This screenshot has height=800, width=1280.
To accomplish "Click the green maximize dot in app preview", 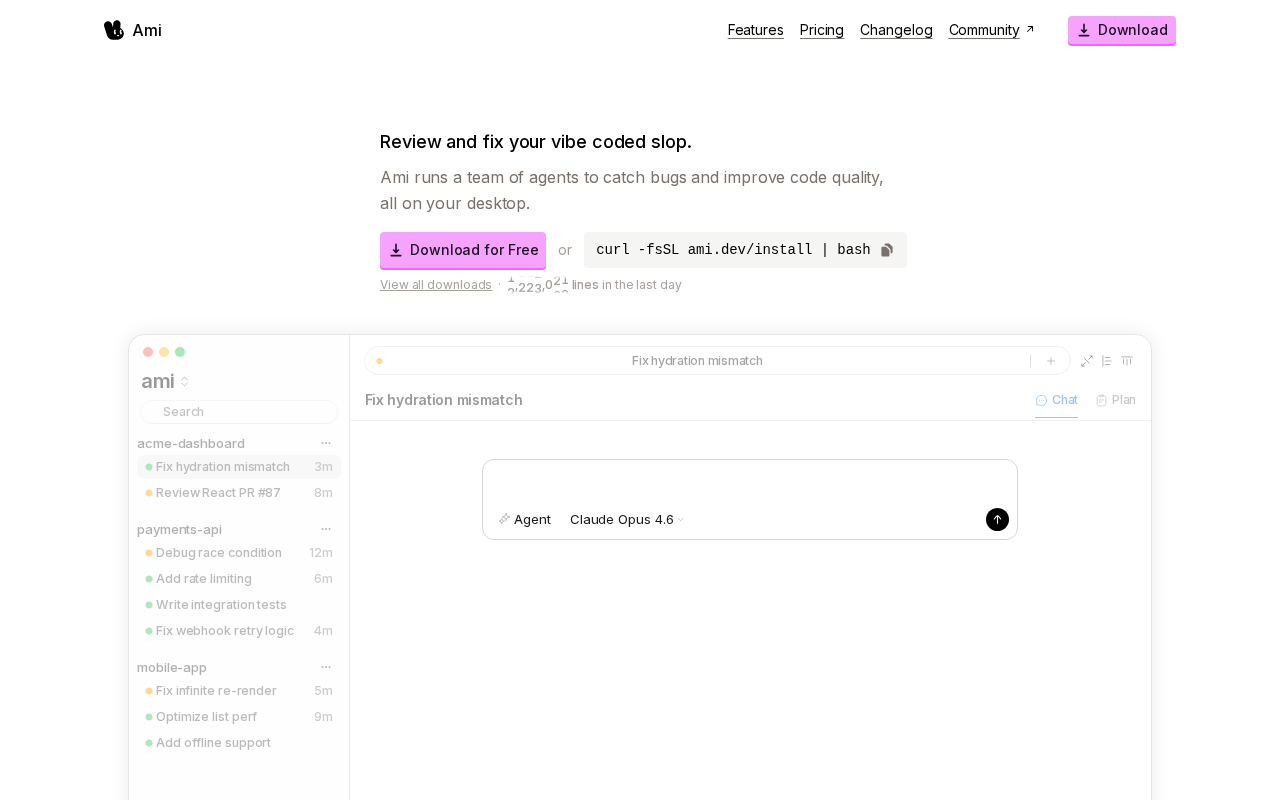I will [180, 352].
